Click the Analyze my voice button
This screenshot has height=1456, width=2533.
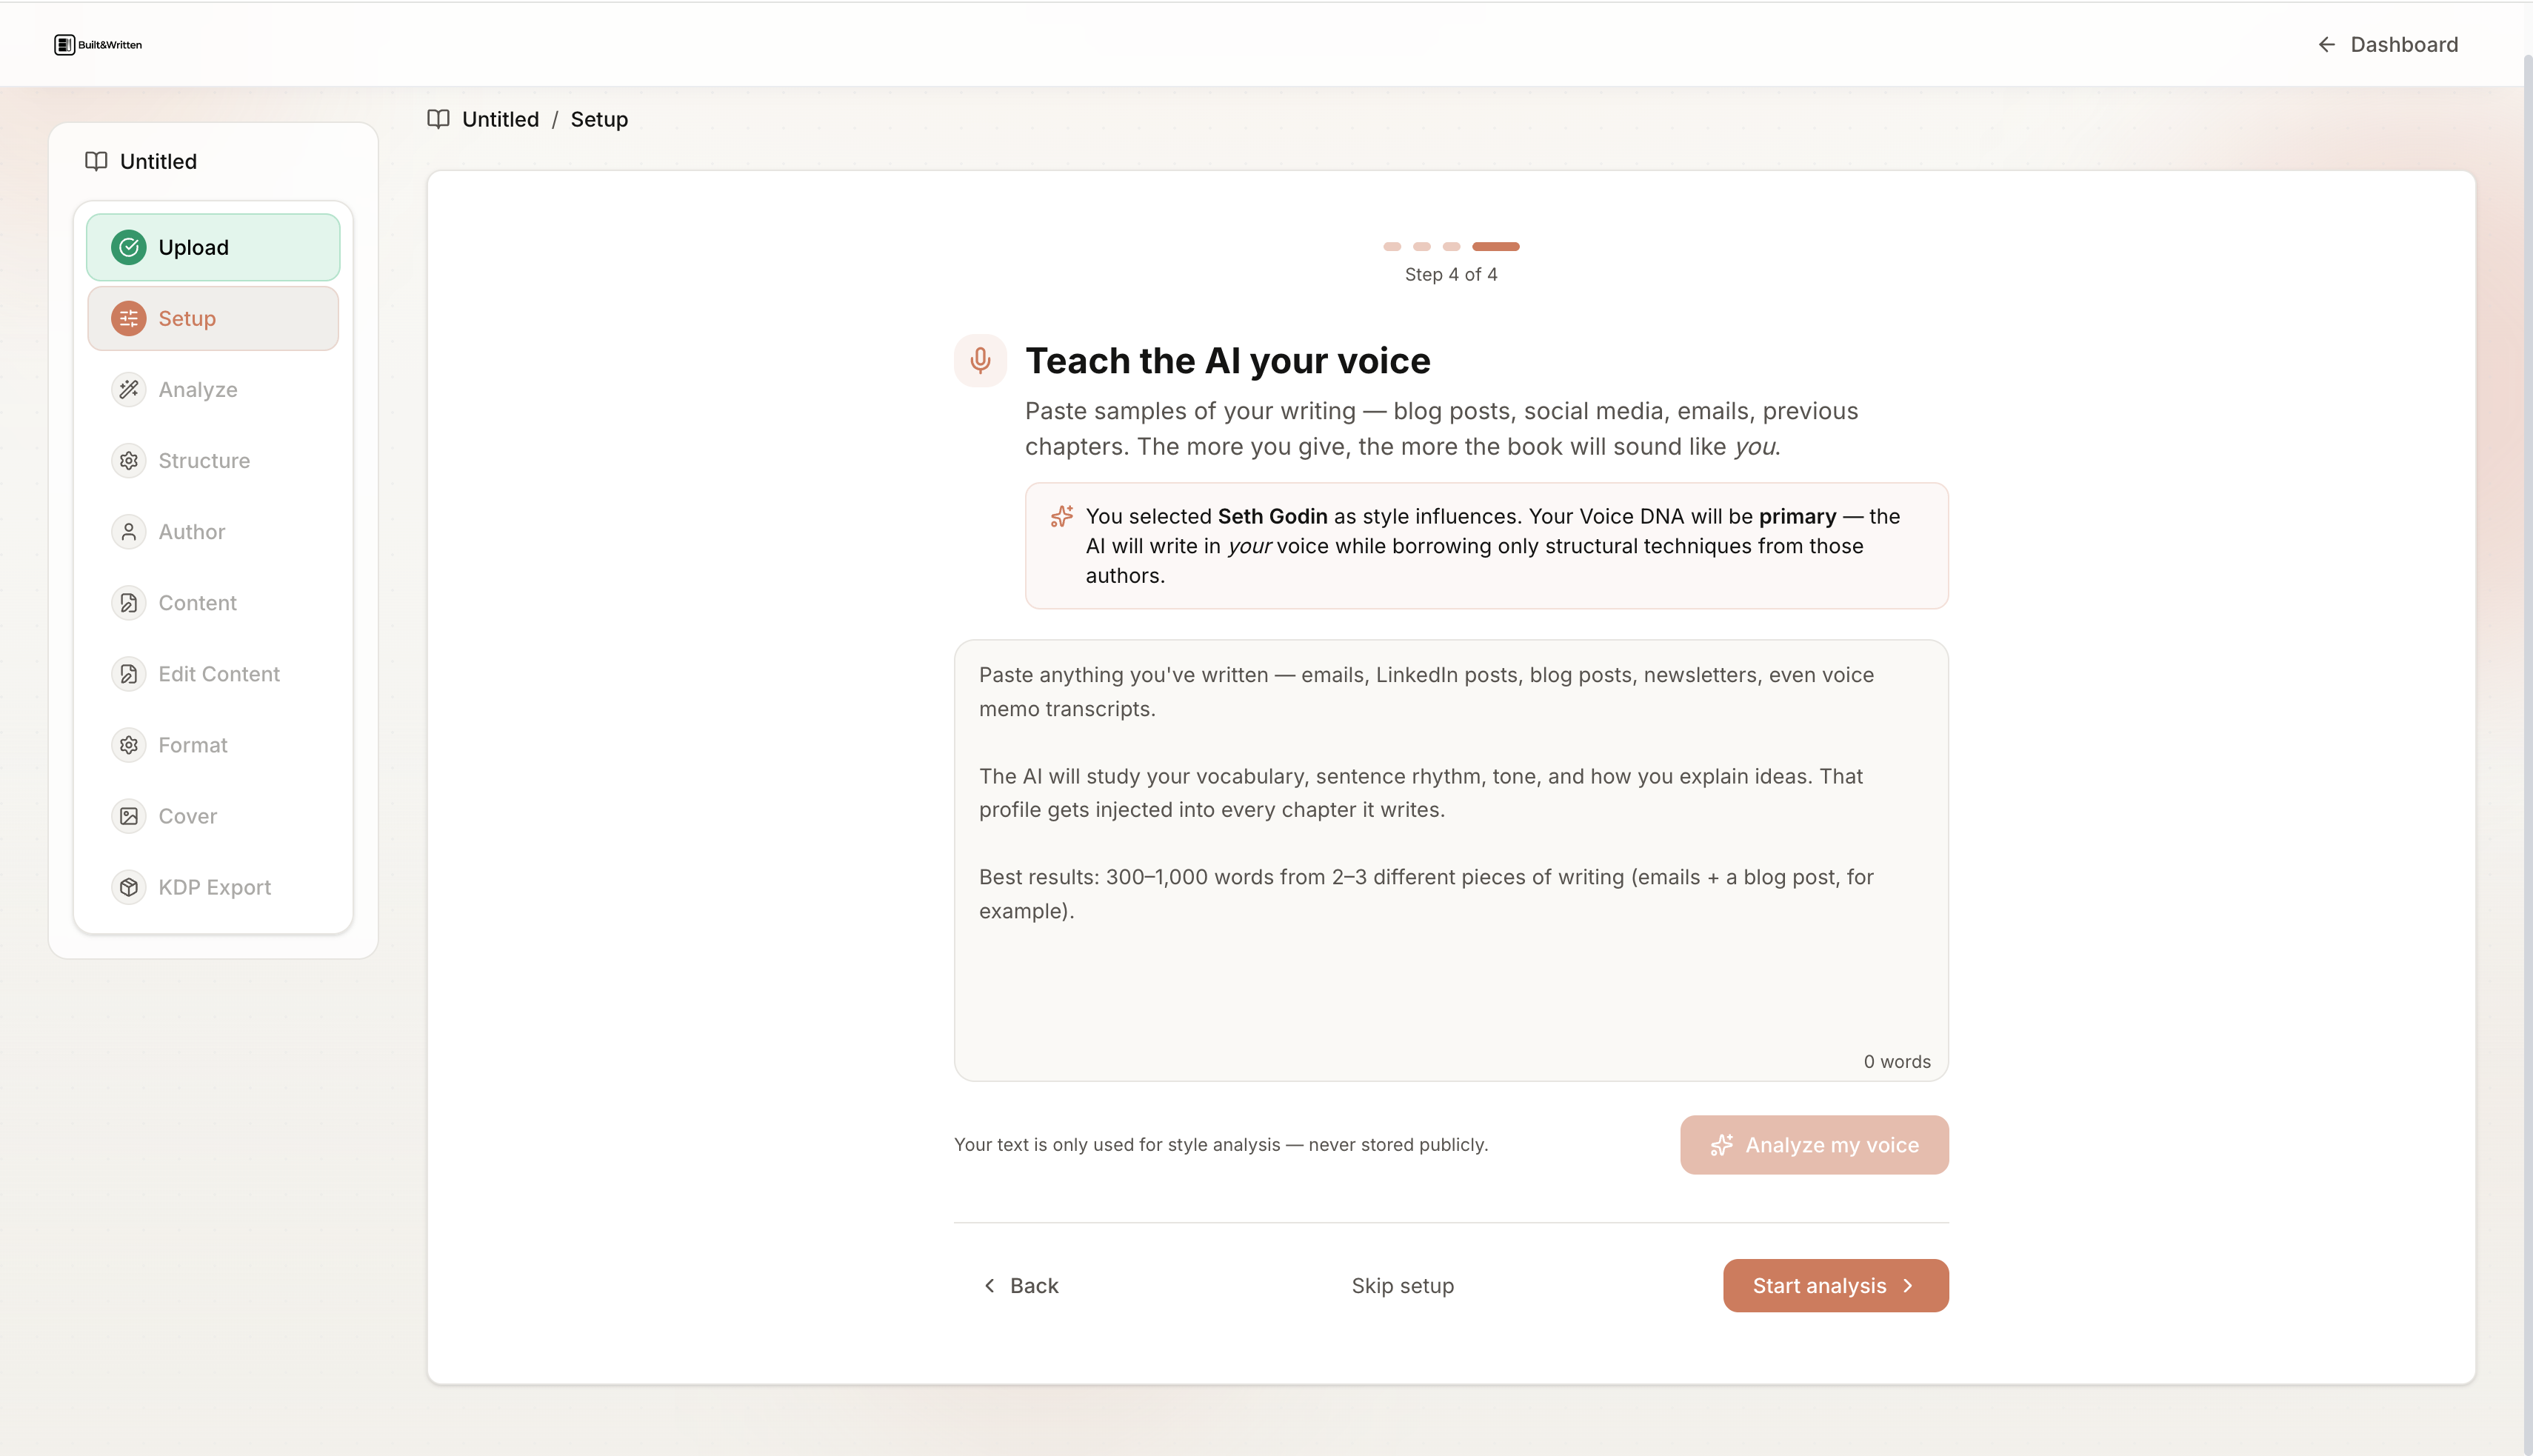(x=1814, y=1145)
